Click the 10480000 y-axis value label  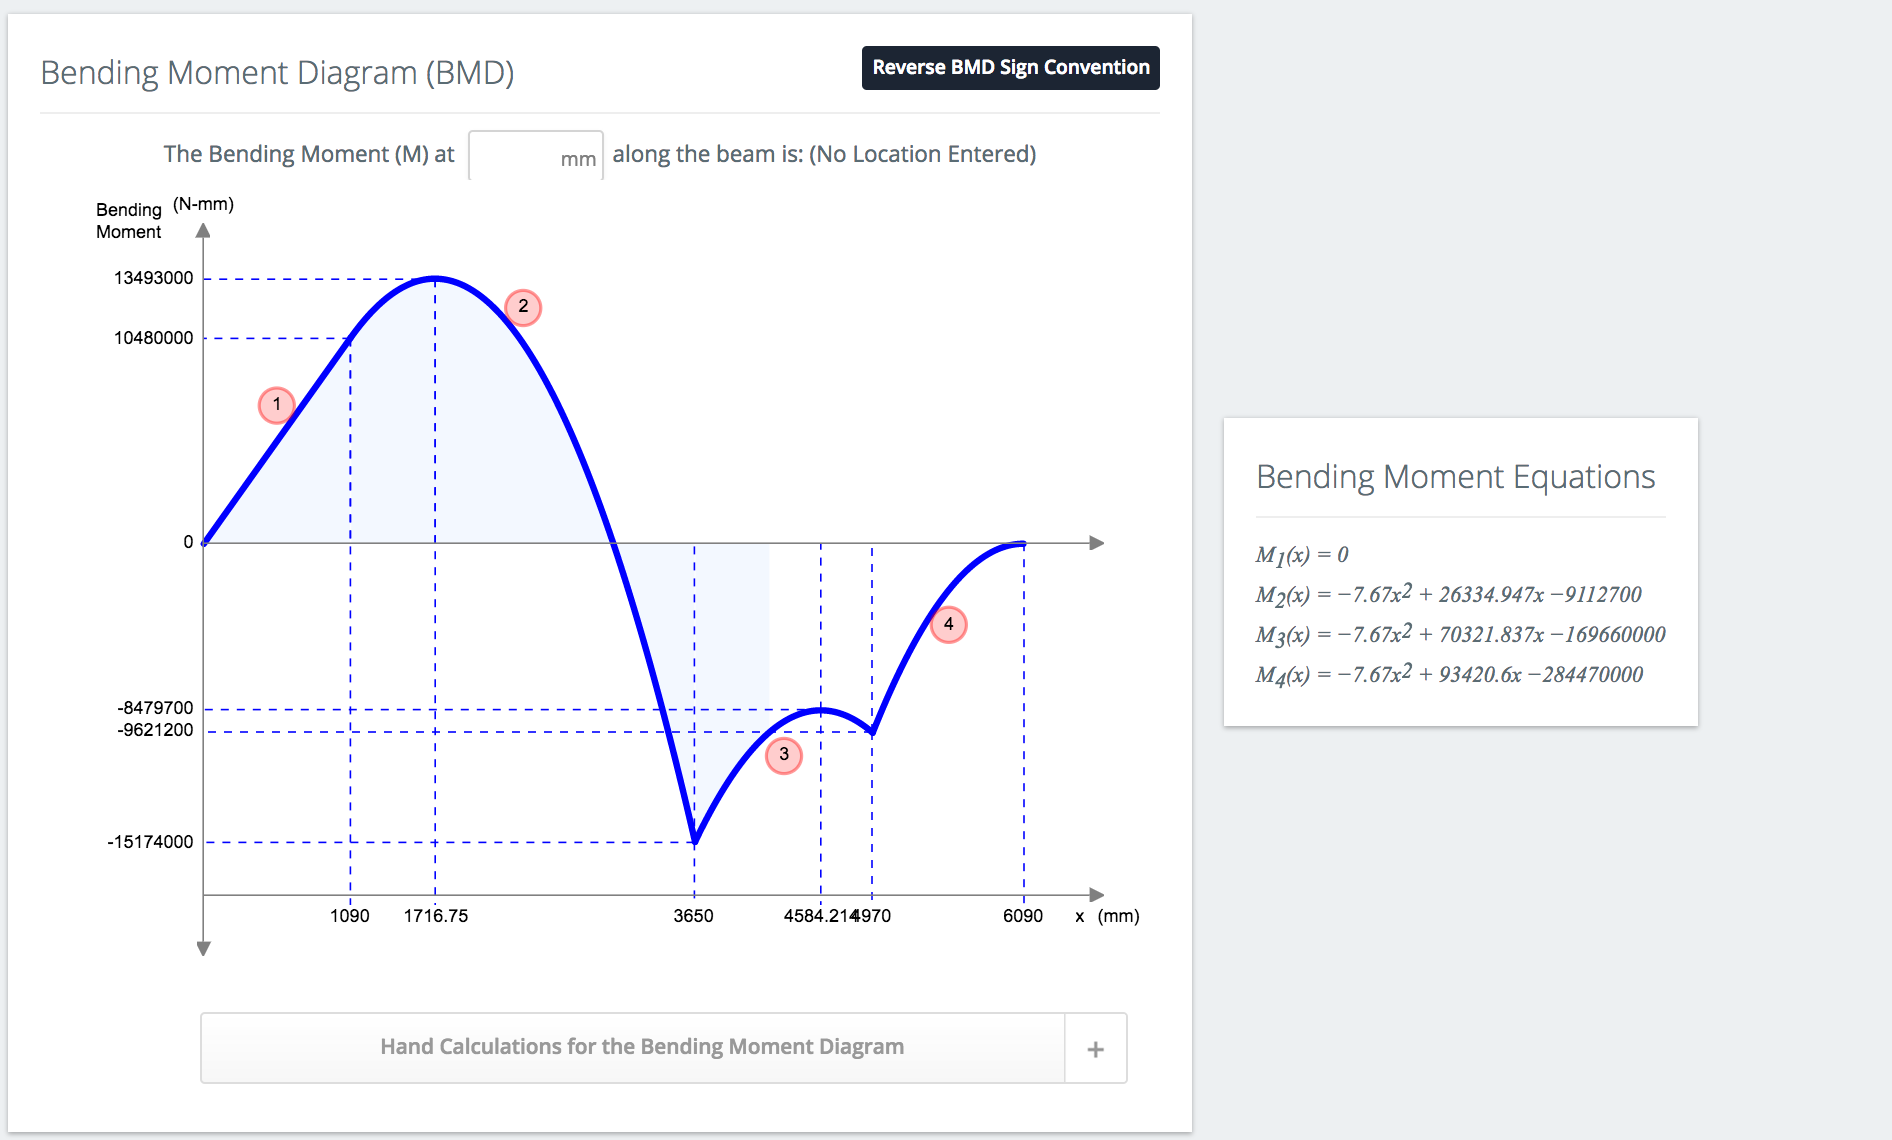(153, 338)
